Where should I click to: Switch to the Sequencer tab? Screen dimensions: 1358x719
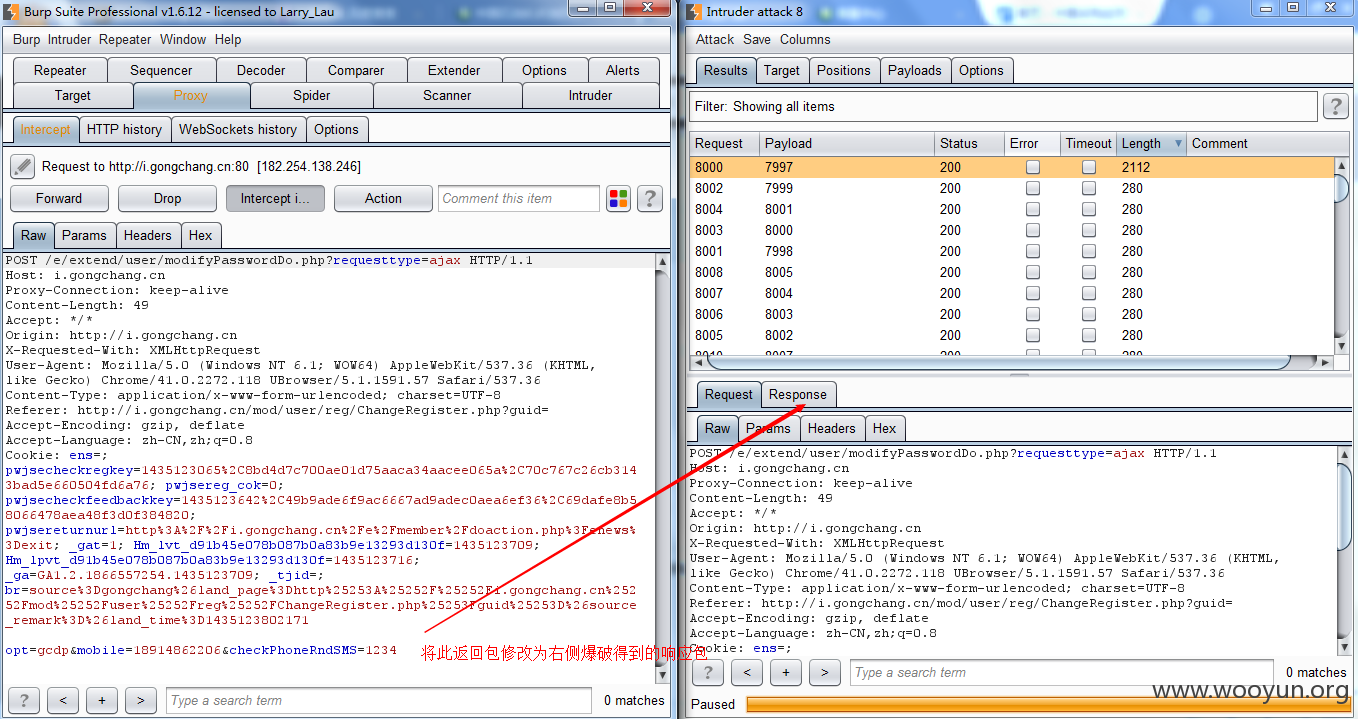point(161,70)
